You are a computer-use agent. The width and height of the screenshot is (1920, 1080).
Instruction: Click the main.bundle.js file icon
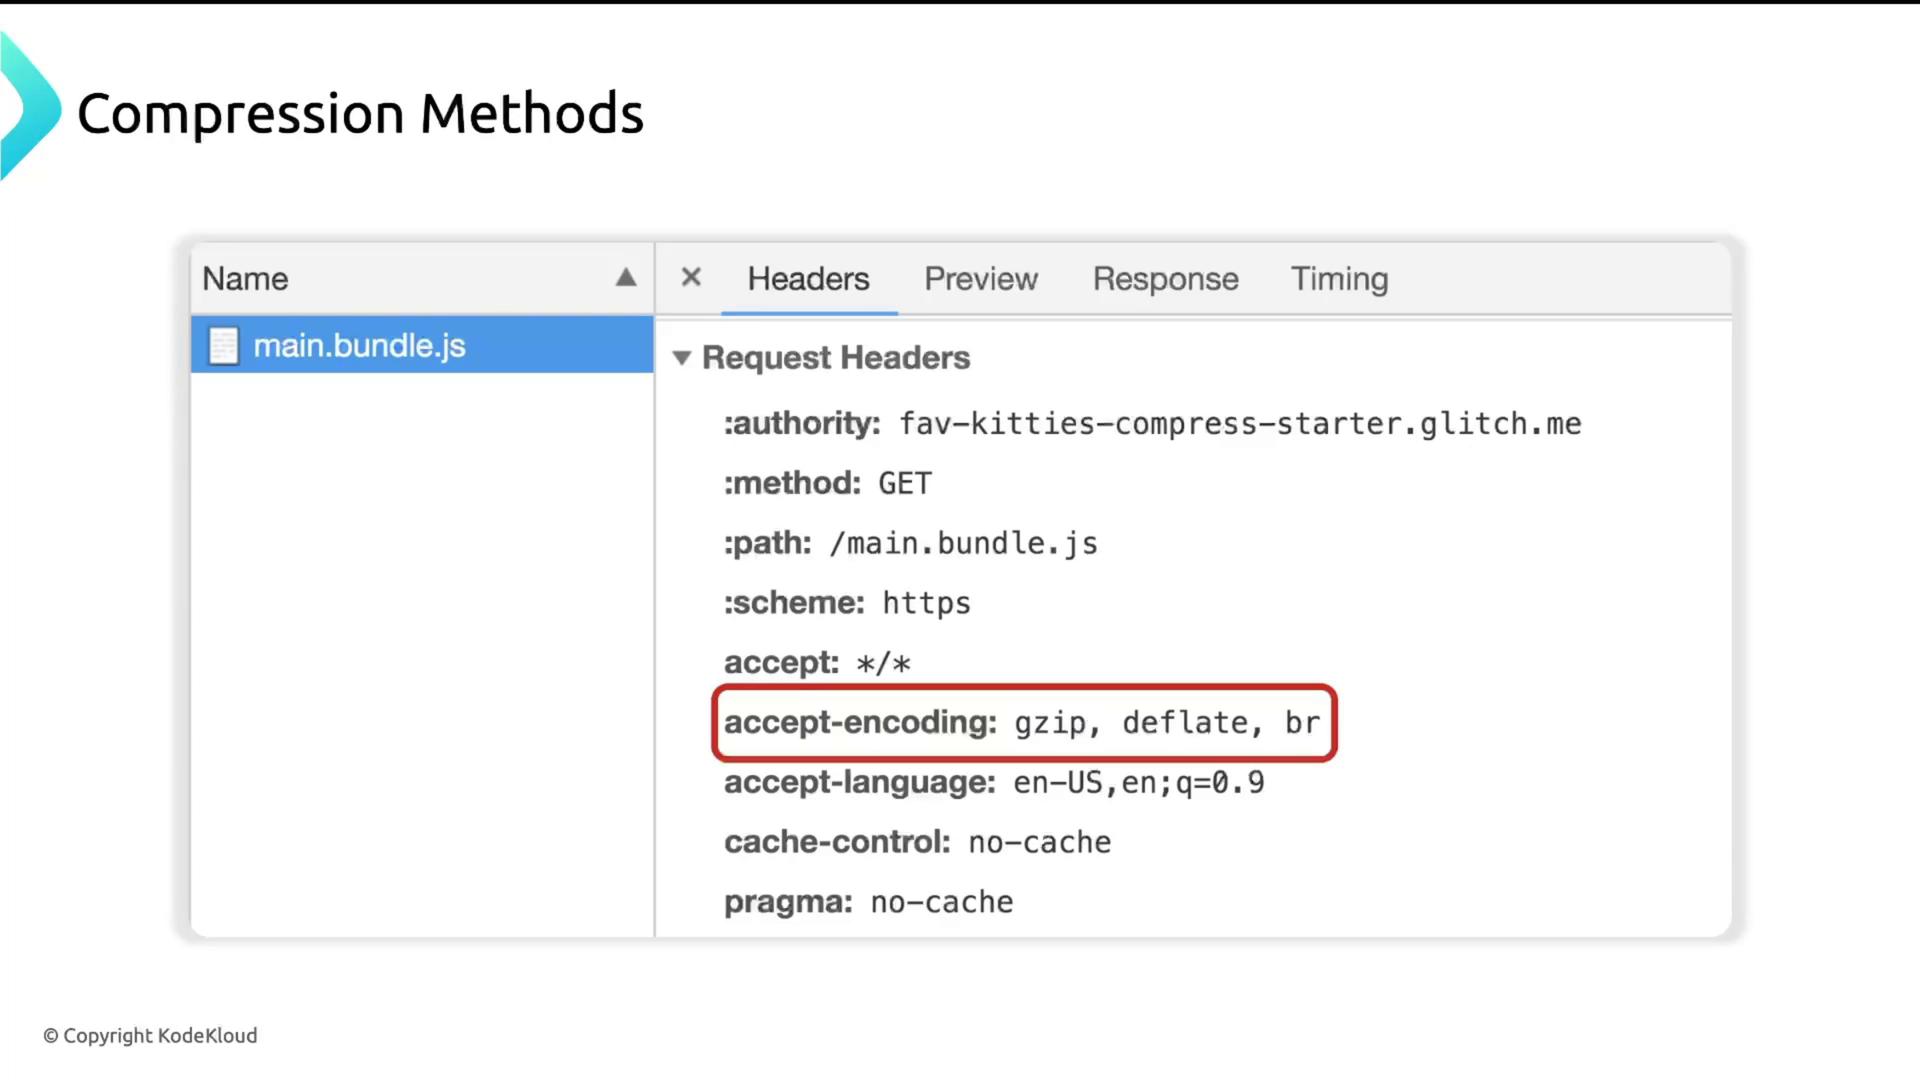[224, 346]
